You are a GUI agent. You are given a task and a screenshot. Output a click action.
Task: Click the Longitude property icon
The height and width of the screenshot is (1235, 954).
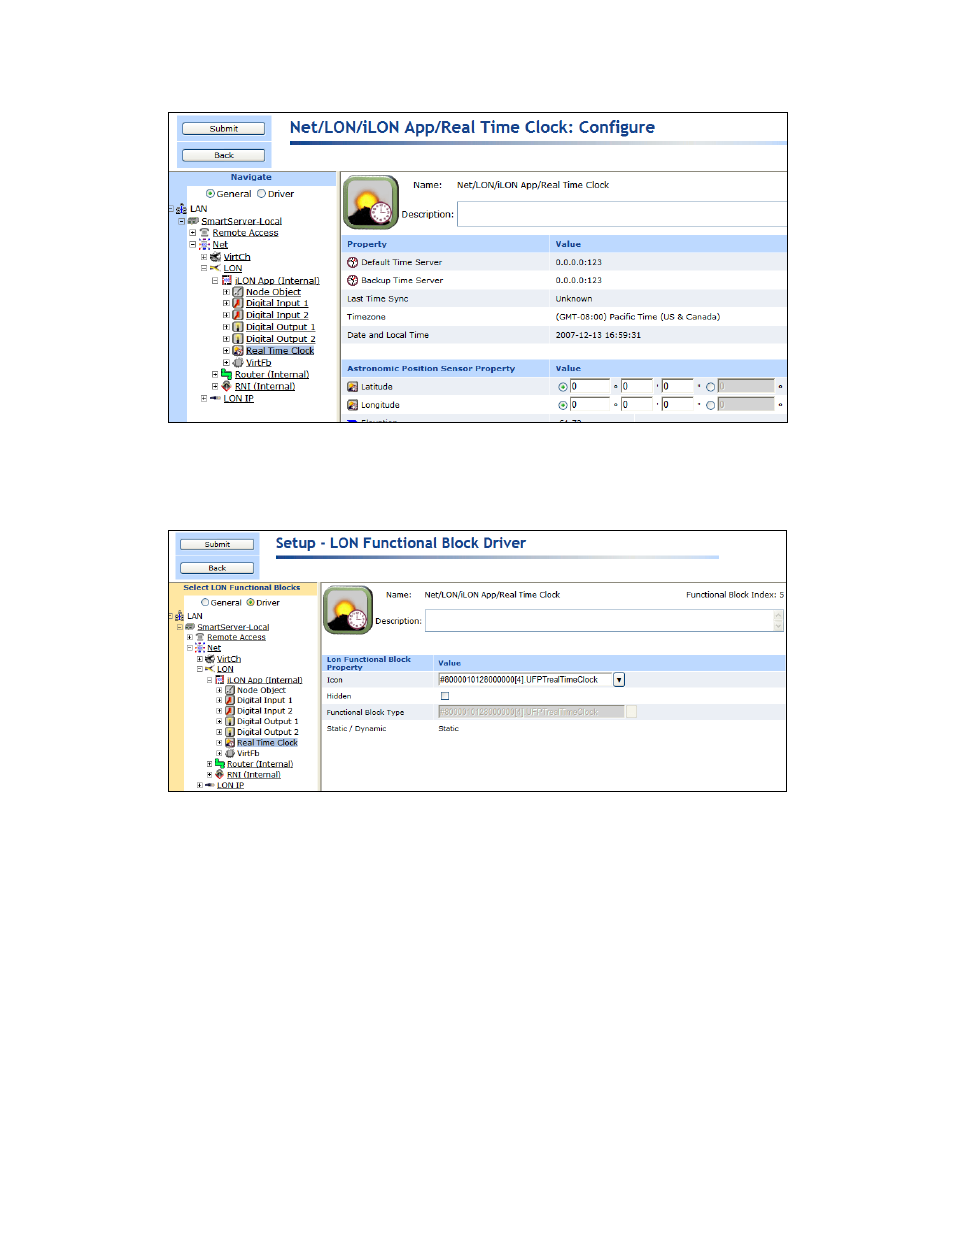[353, 405]
